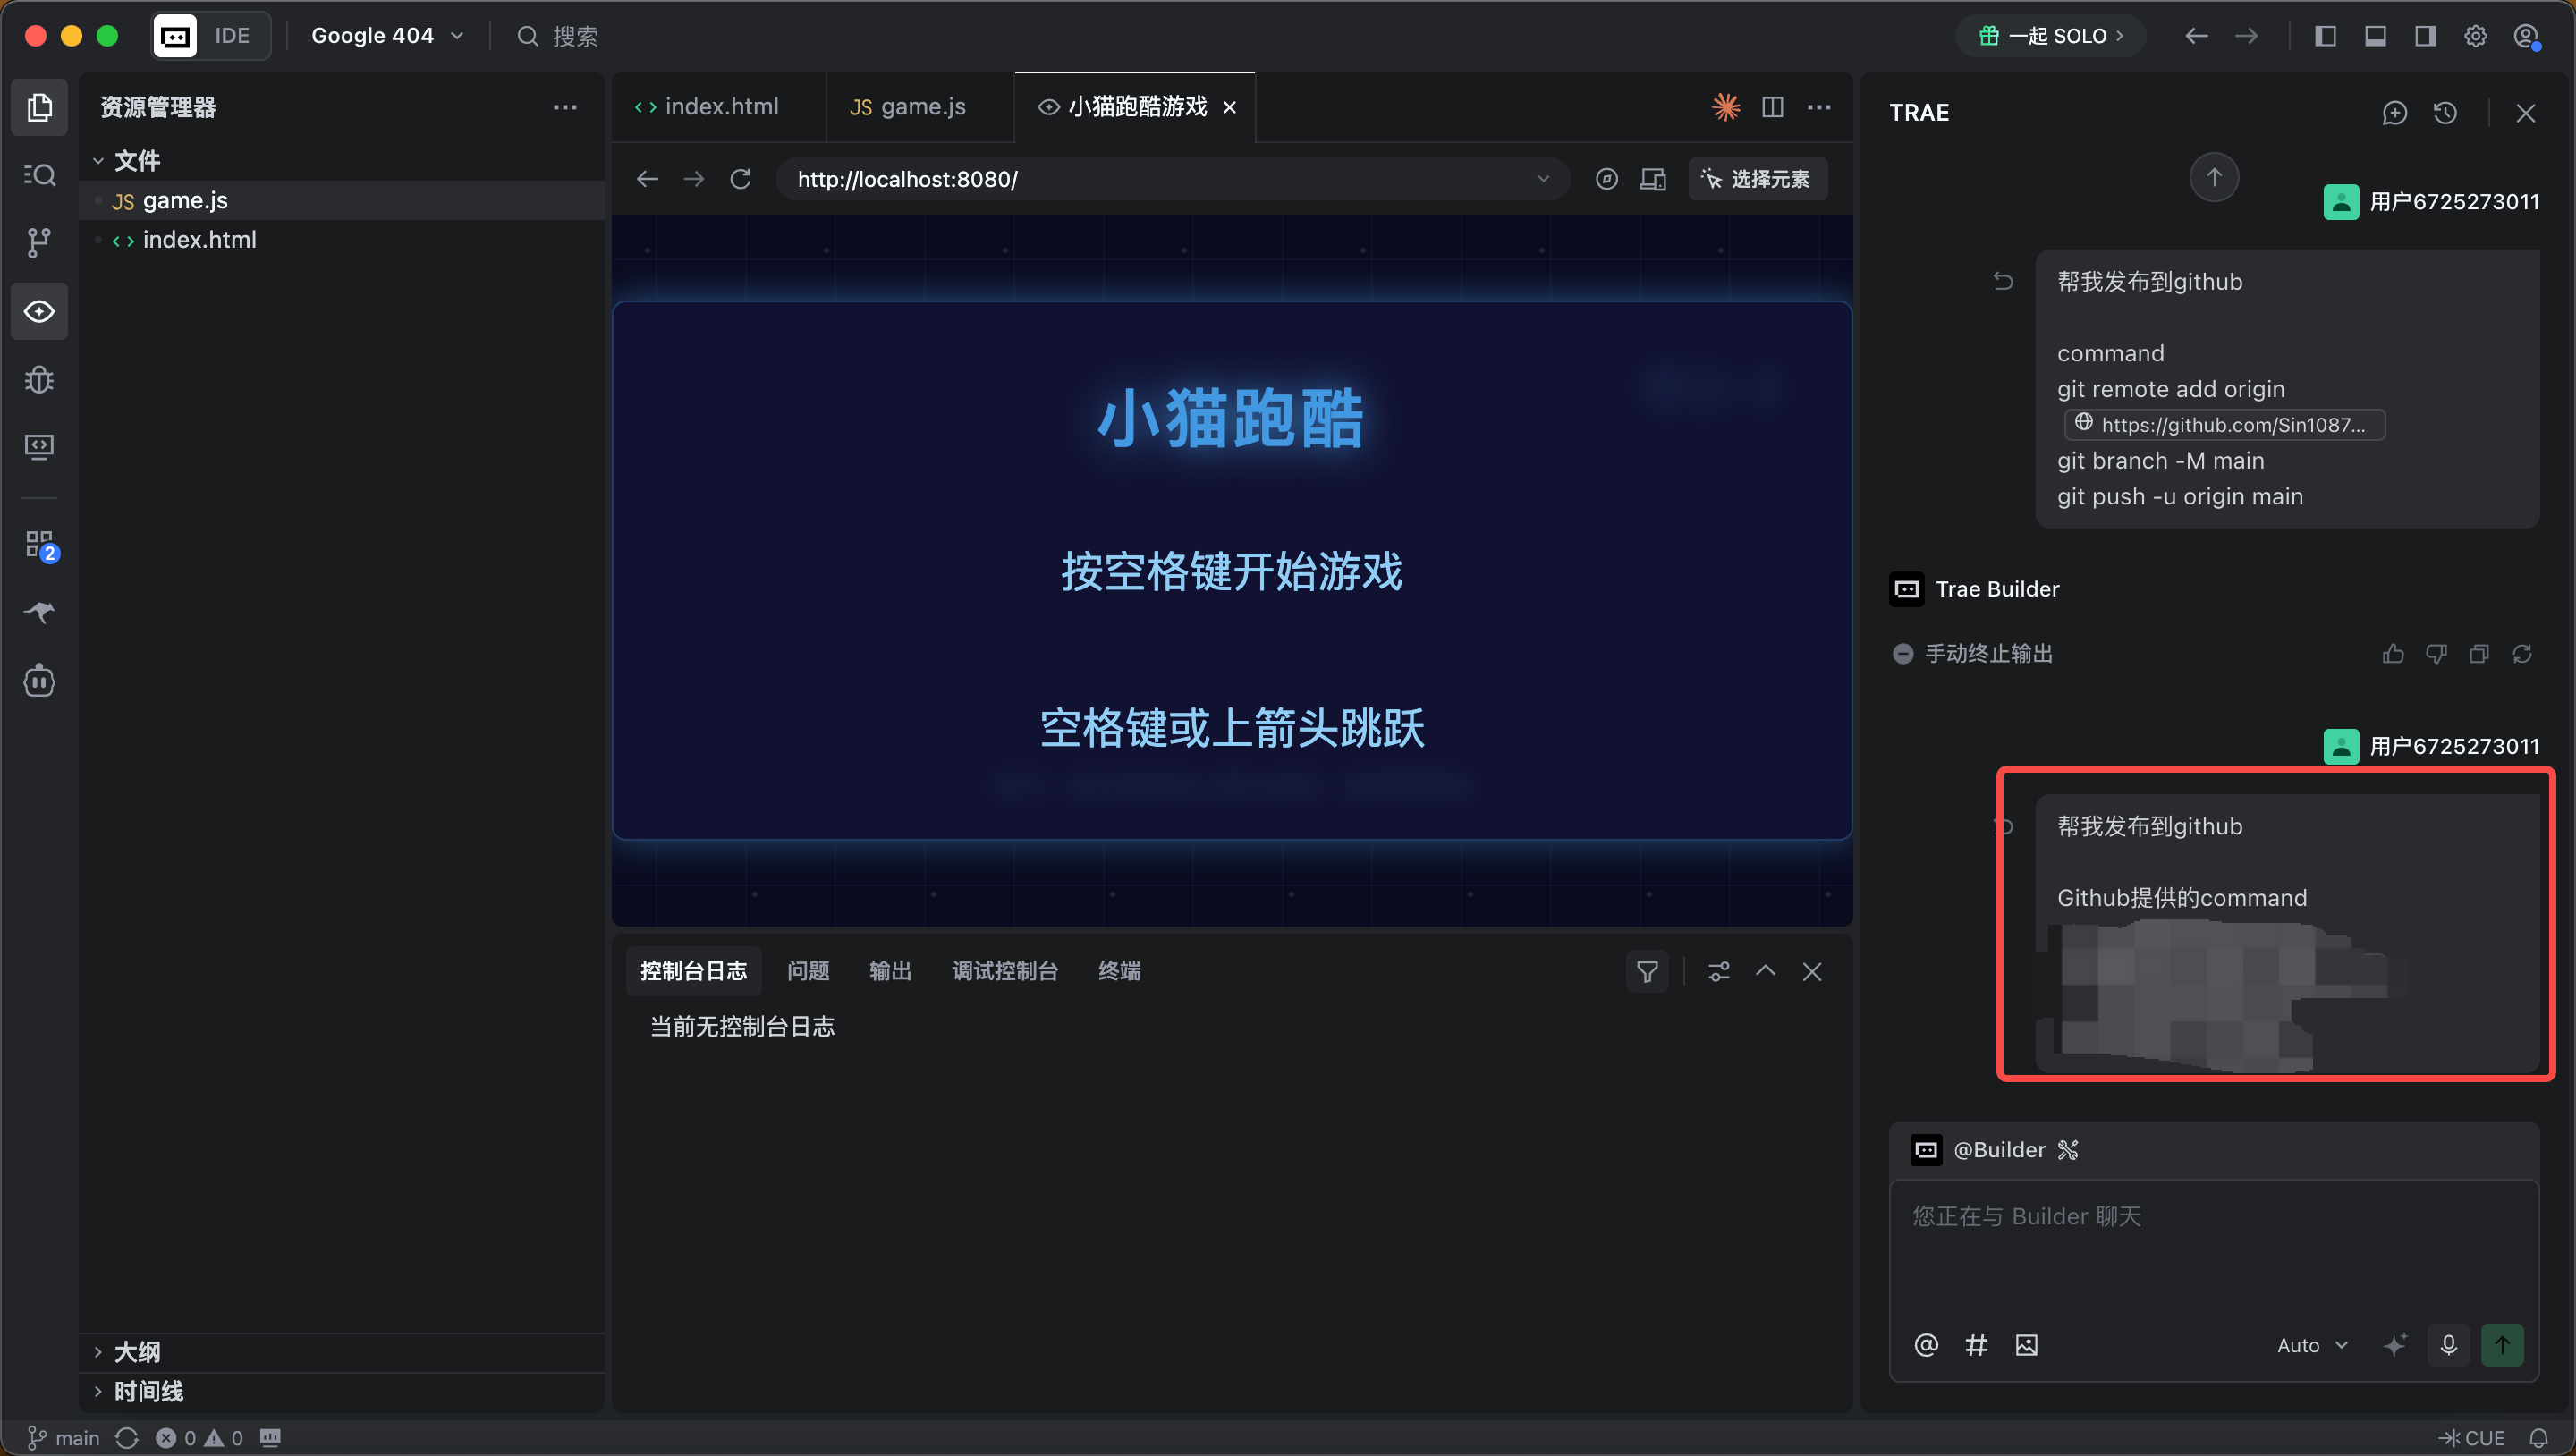Close the 小猫跑酷游戏 preview tab
Viewport: 2576px width, 1456px height.
pyautogui.click(x=1230, y=107)
